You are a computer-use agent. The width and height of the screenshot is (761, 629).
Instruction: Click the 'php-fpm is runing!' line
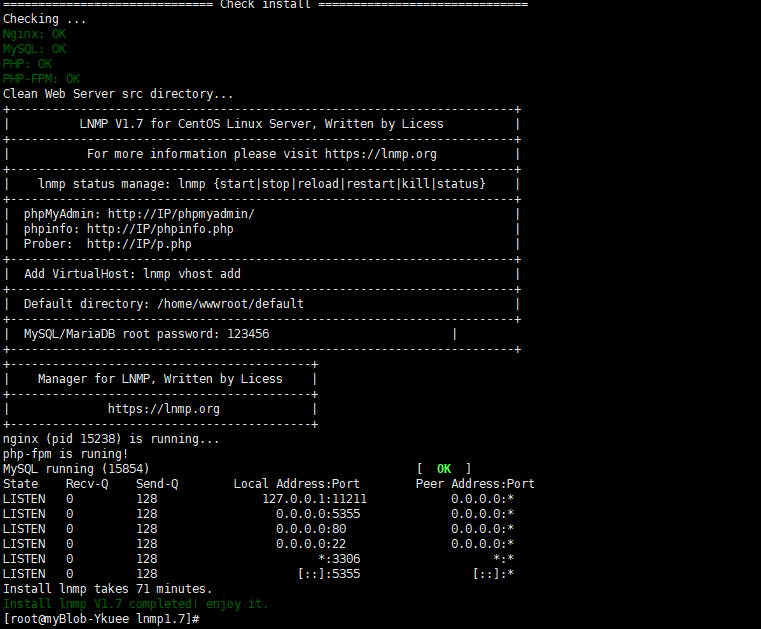pyautogui.click(x=66, y=454)
